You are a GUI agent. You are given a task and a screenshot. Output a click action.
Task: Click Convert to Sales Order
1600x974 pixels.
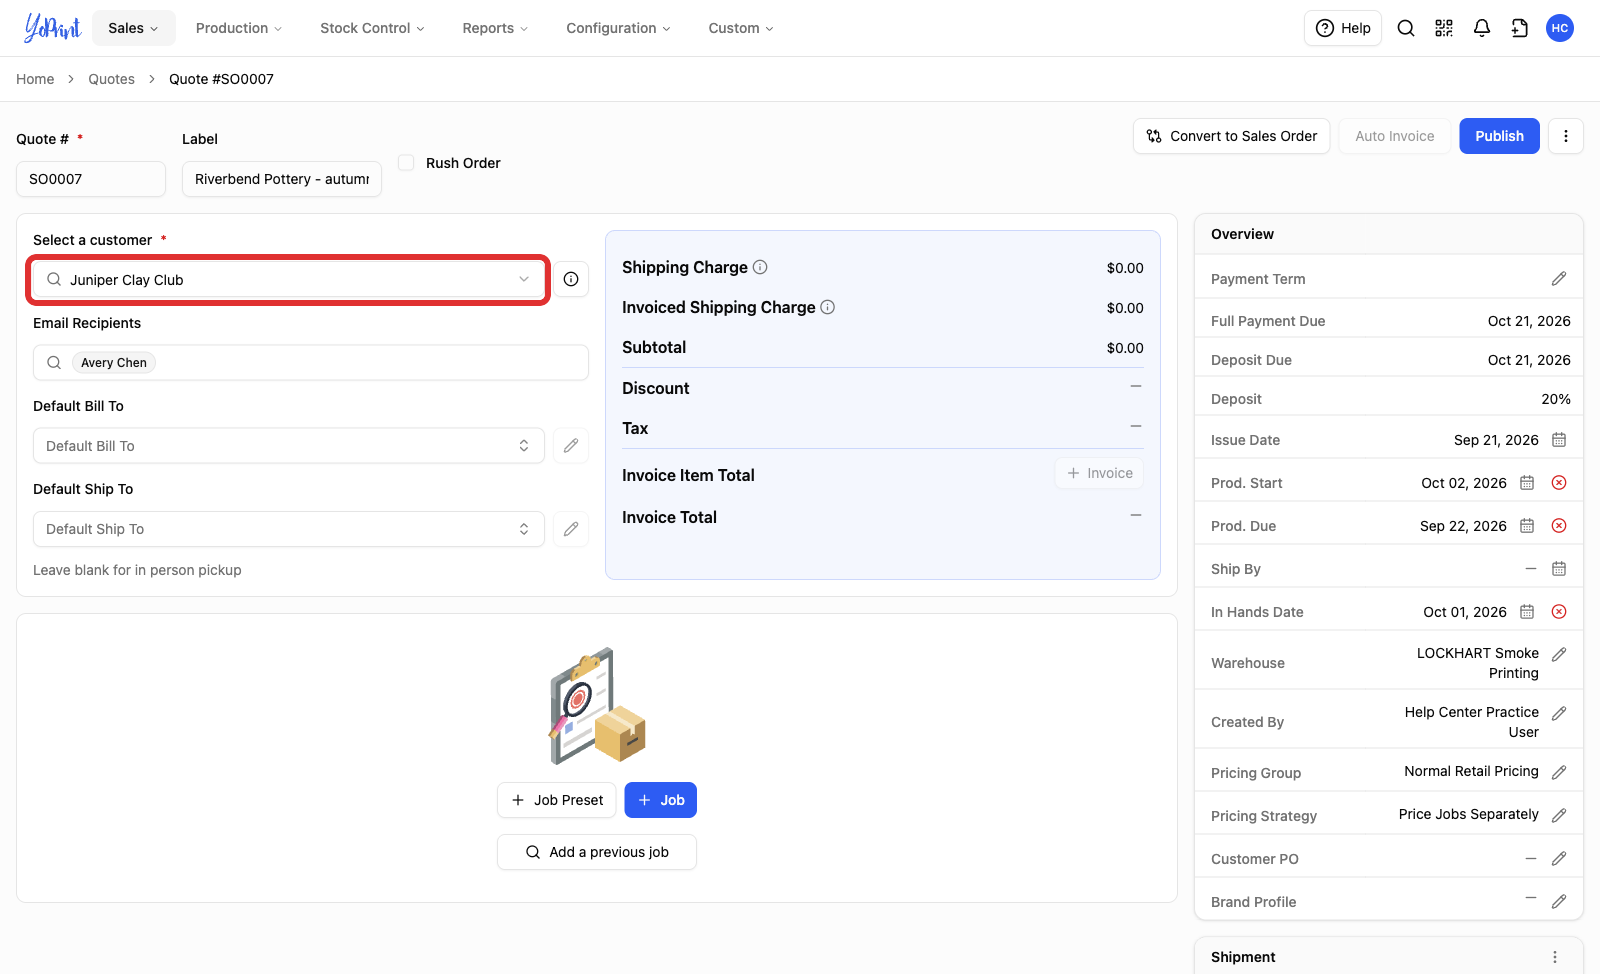click(1231, 136)
